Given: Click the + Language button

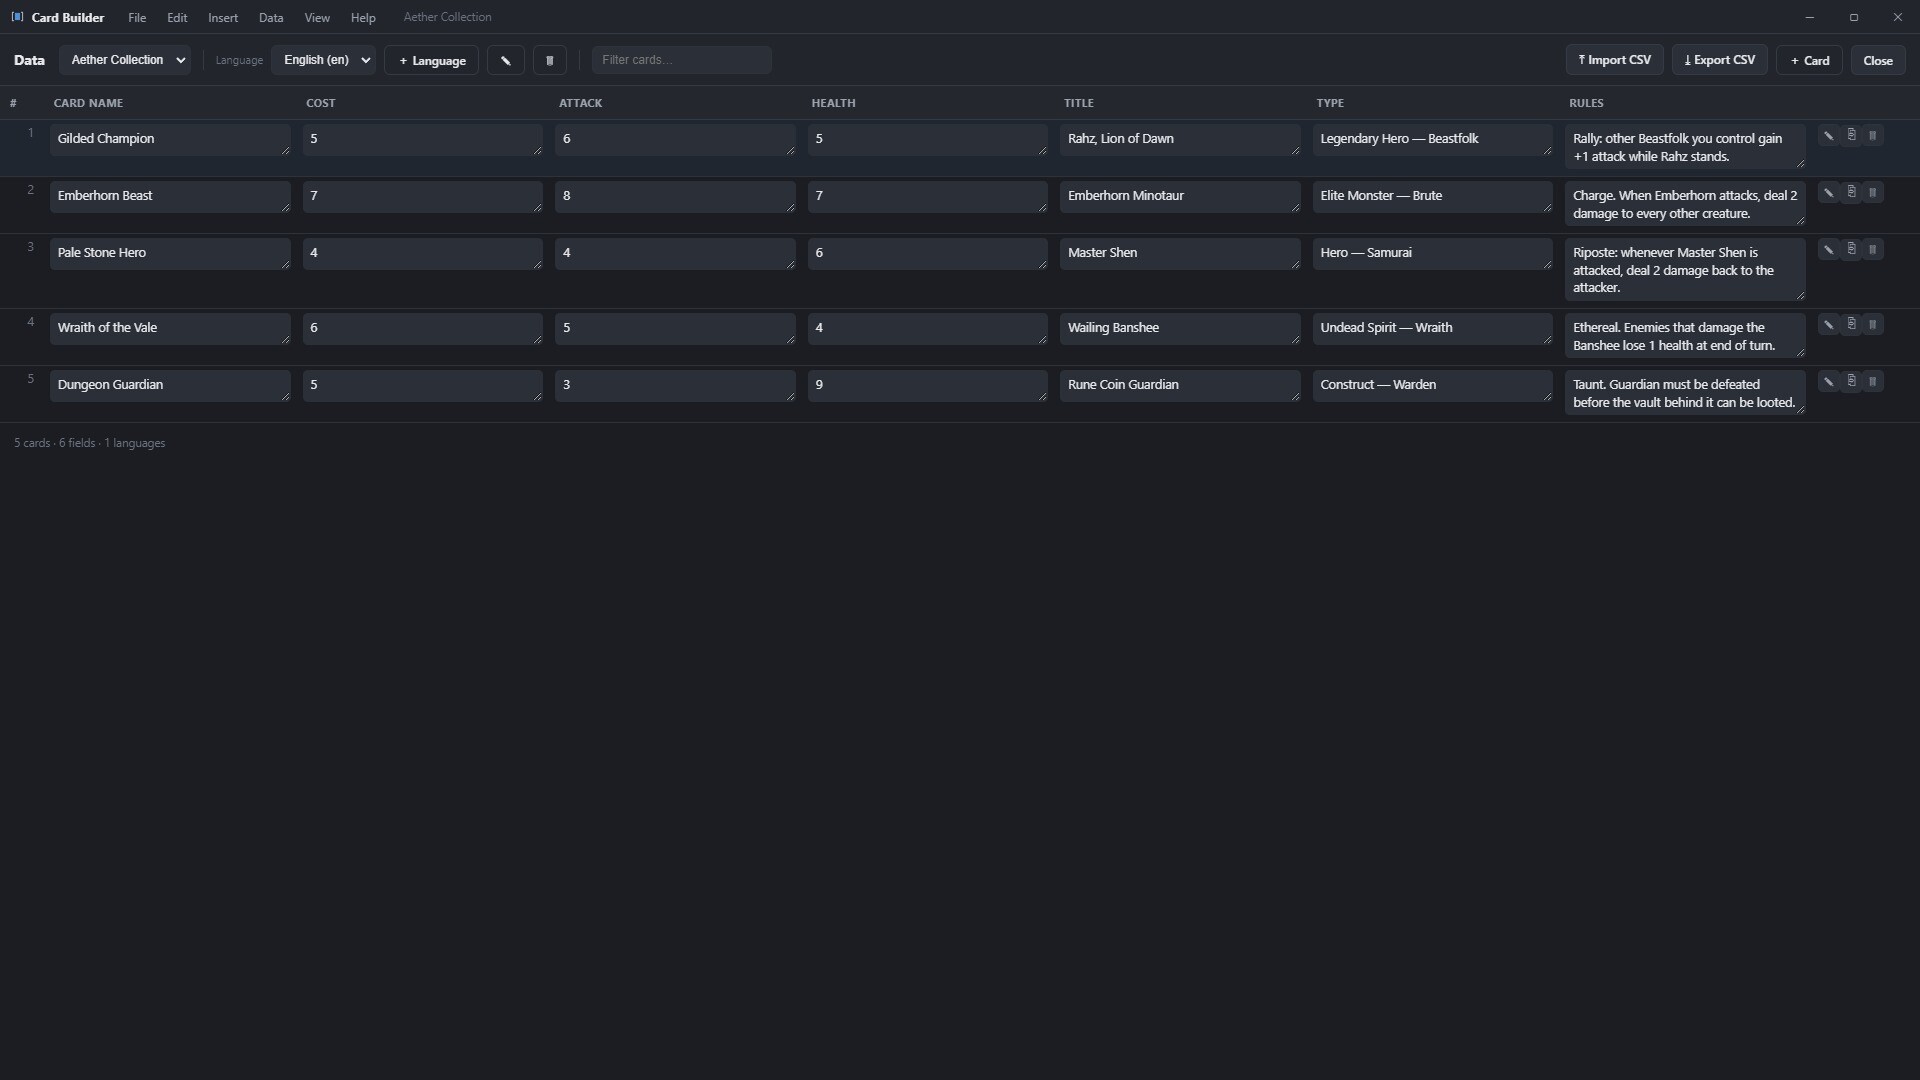Looking at the screenshot, I should [432, 60].
